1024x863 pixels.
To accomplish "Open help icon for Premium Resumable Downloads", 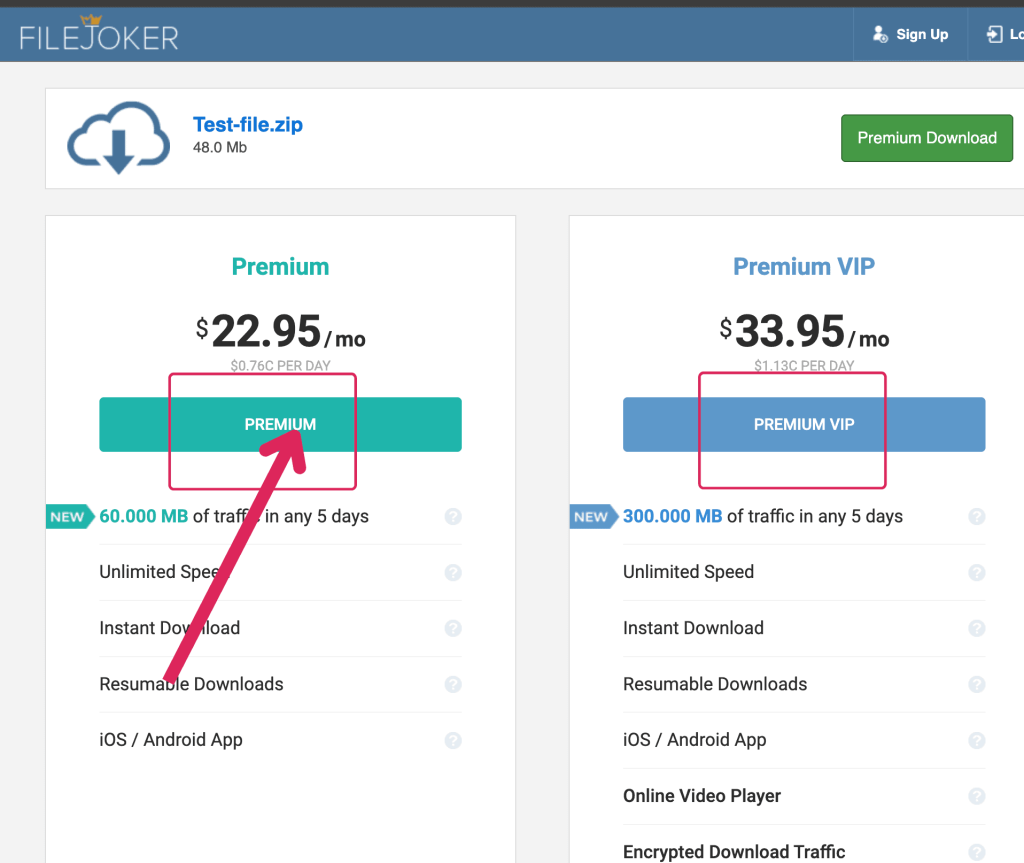I will [453, 684].
